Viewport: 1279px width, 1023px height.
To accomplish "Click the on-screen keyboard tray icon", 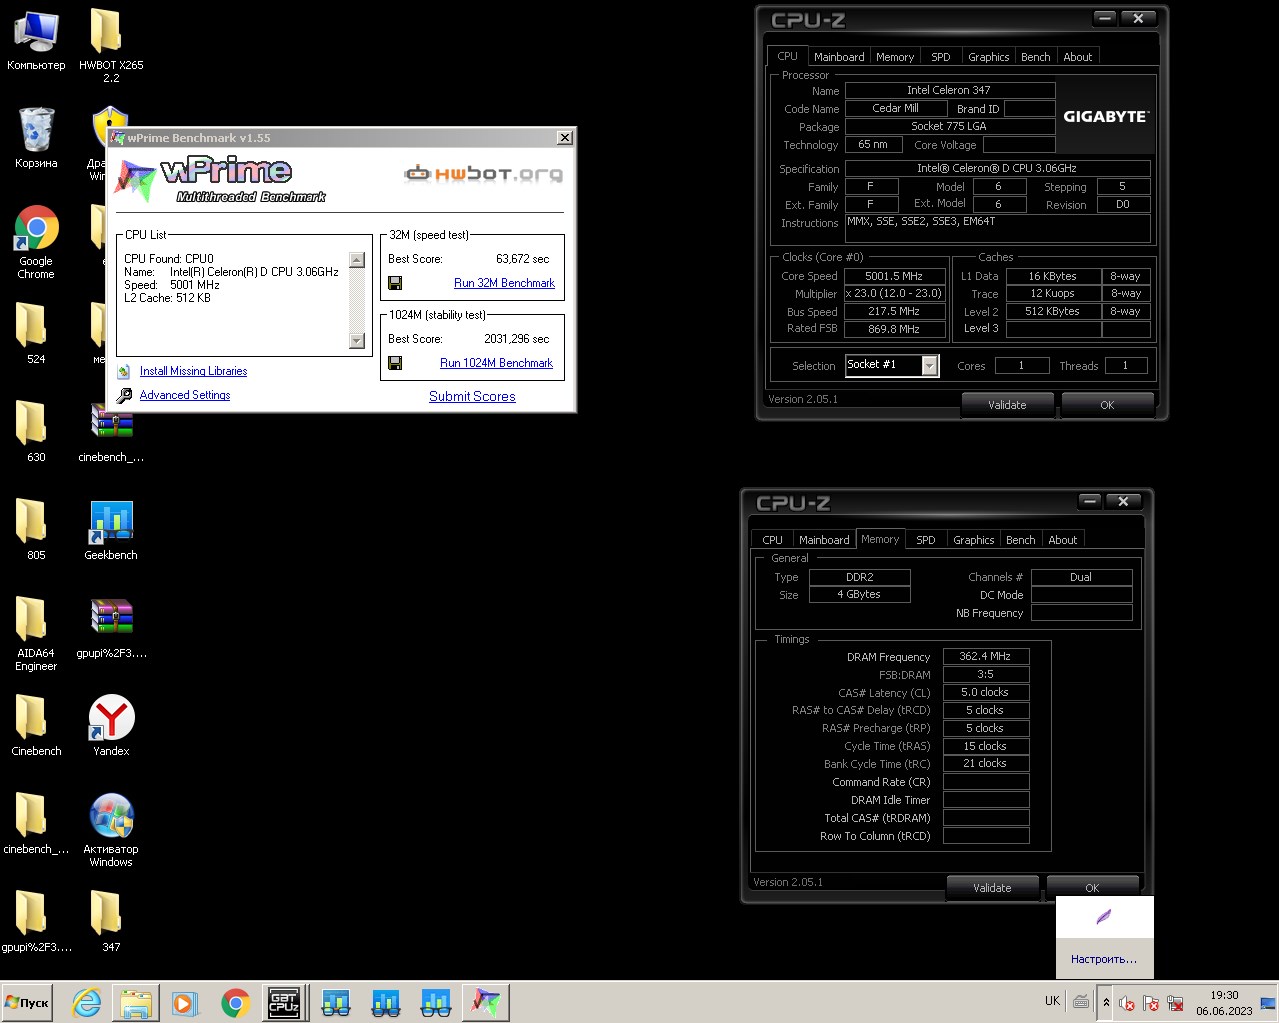I will click(1081, 1002).
